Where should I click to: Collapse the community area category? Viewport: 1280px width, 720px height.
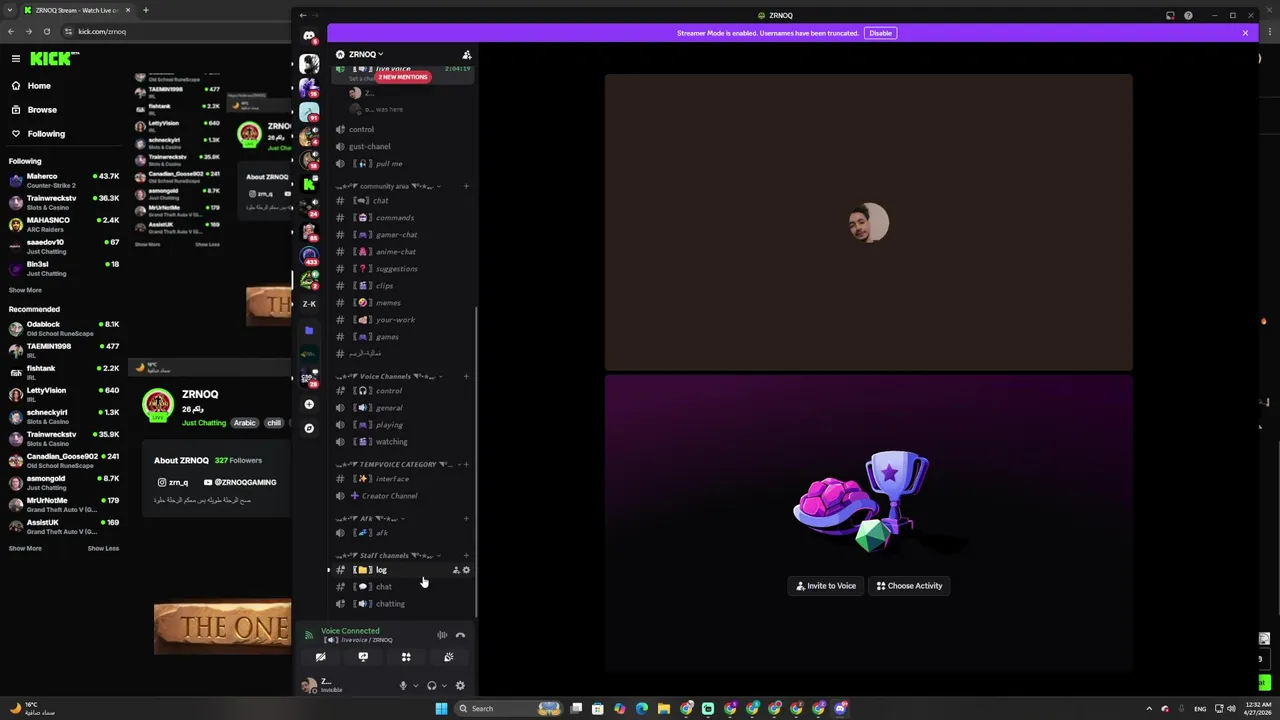pos(385,186)
